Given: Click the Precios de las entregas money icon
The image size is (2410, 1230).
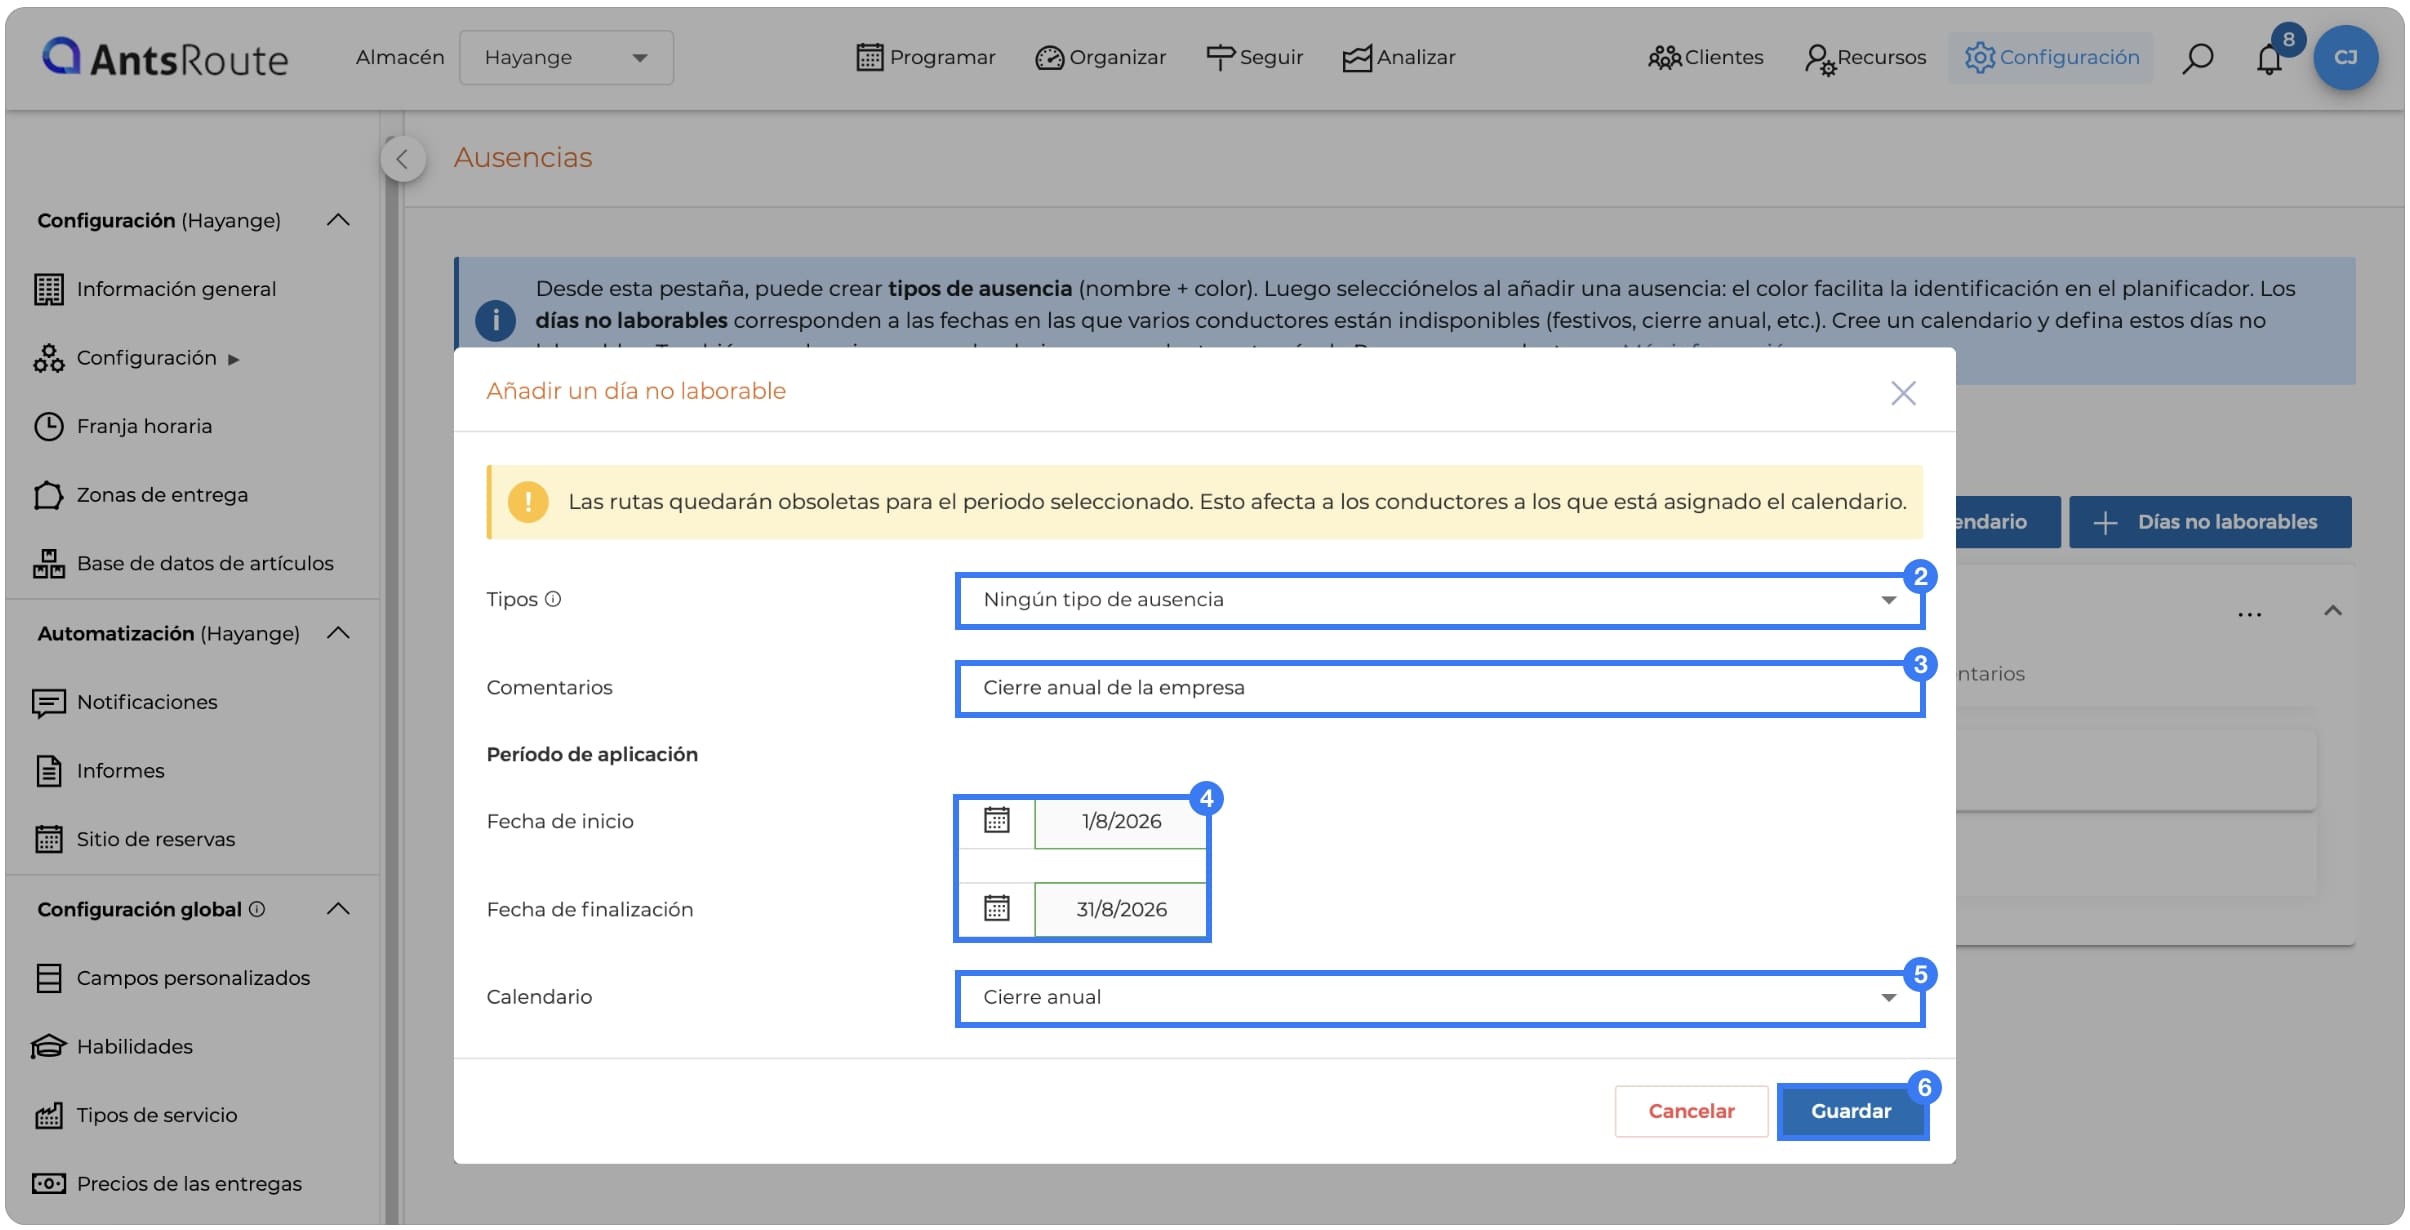Looking at the screenshot, I should click(x=48, y=1184).
